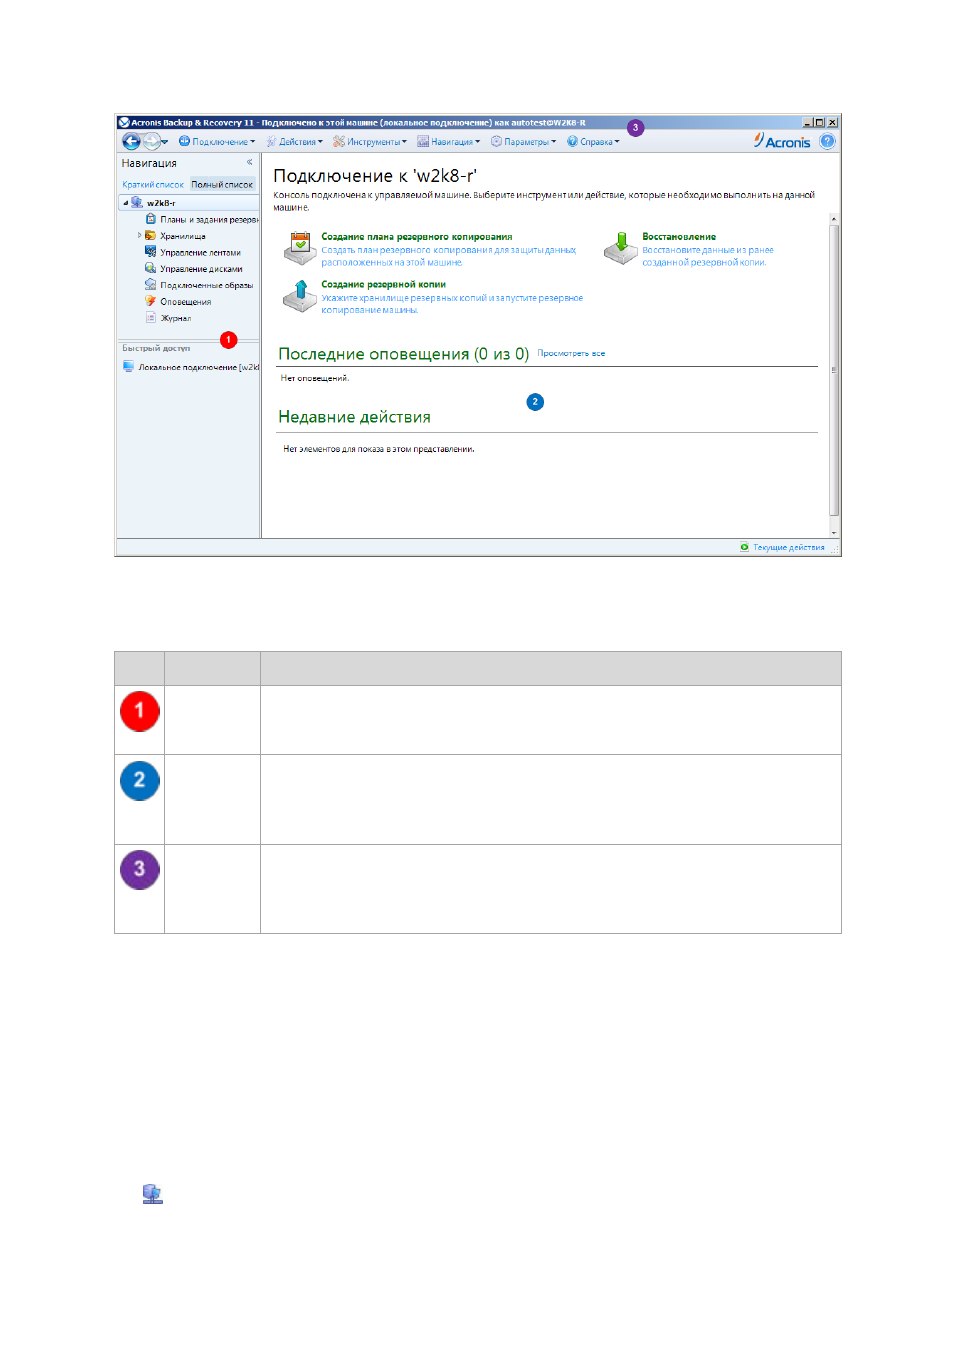This screenshot has width=955, height=1350.
Task: Open Оповещения in navigation tree
Action: pyautogui.click(x=185, y=302)
